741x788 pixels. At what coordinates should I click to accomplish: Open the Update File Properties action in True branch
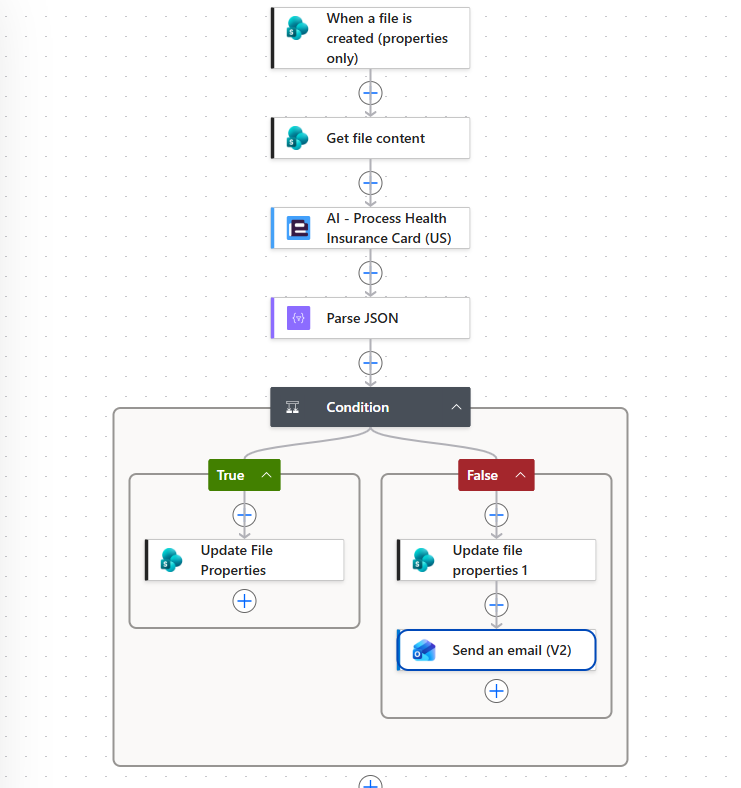point(244,560)
